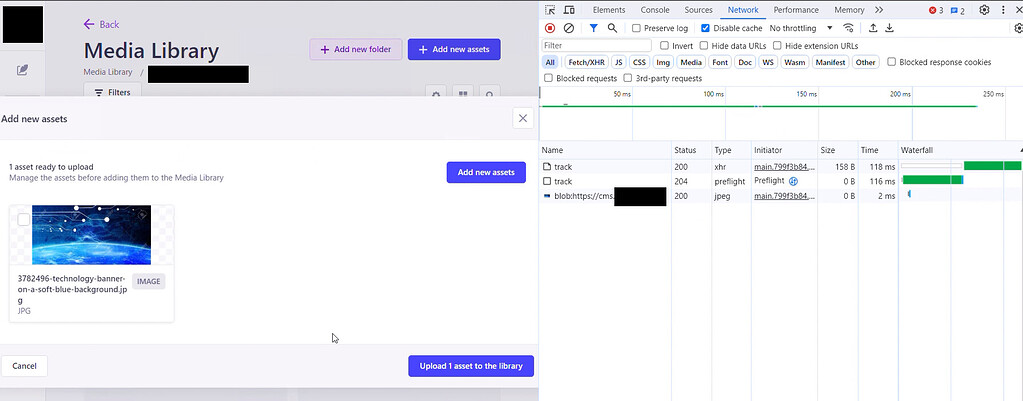Toggle the network filter funnel icon
The image size is (1023, 401).
[593, 28]
